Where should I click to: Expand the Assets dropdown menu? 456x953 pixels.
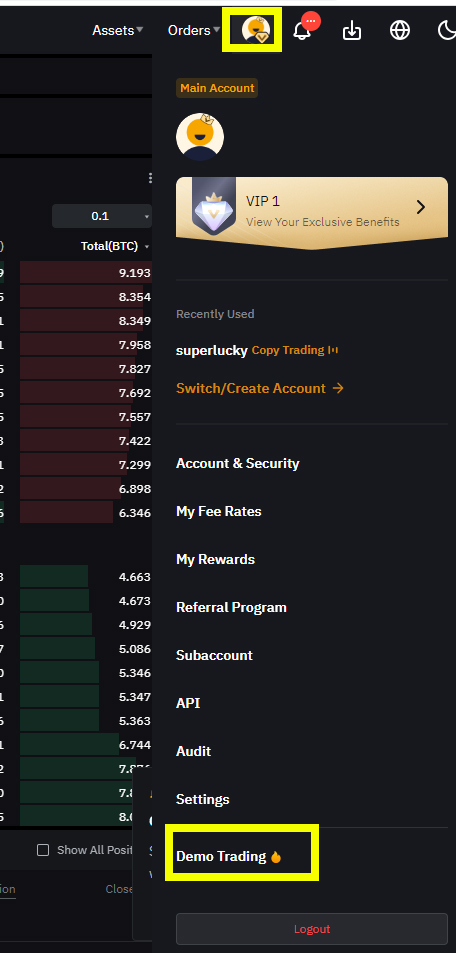117,30
